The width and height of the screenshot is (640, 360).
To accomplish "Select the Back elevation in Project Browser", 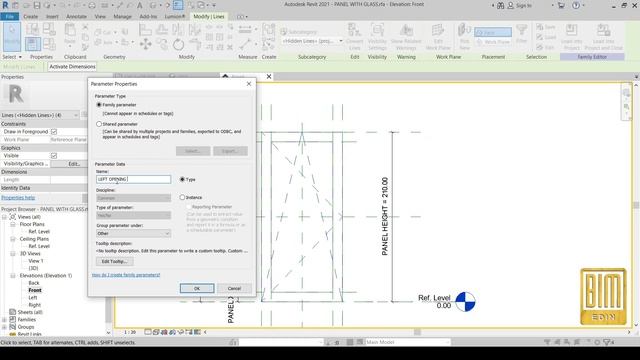I will point(34,283).
